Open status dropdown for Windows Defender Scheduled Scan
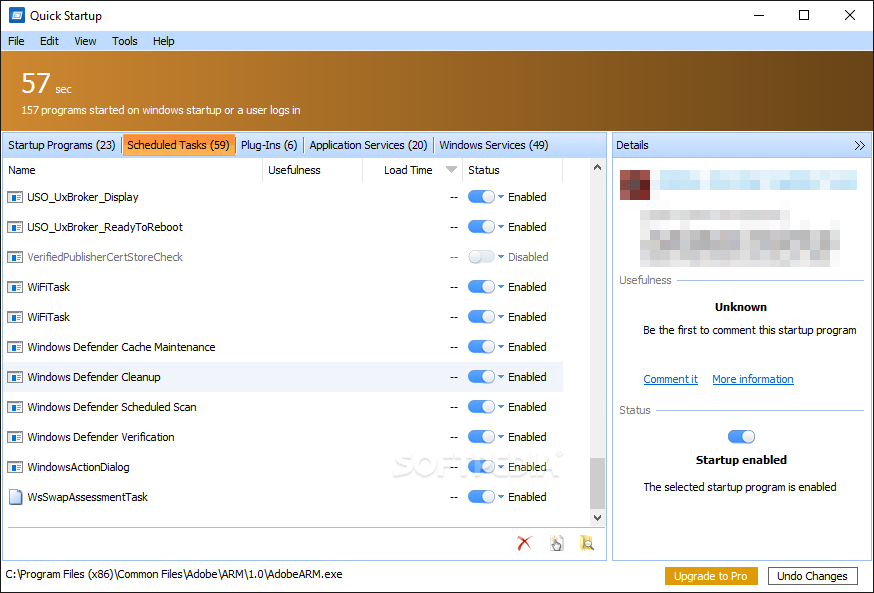The height and width of the screenshot is (593, 874). pos(501,407)
